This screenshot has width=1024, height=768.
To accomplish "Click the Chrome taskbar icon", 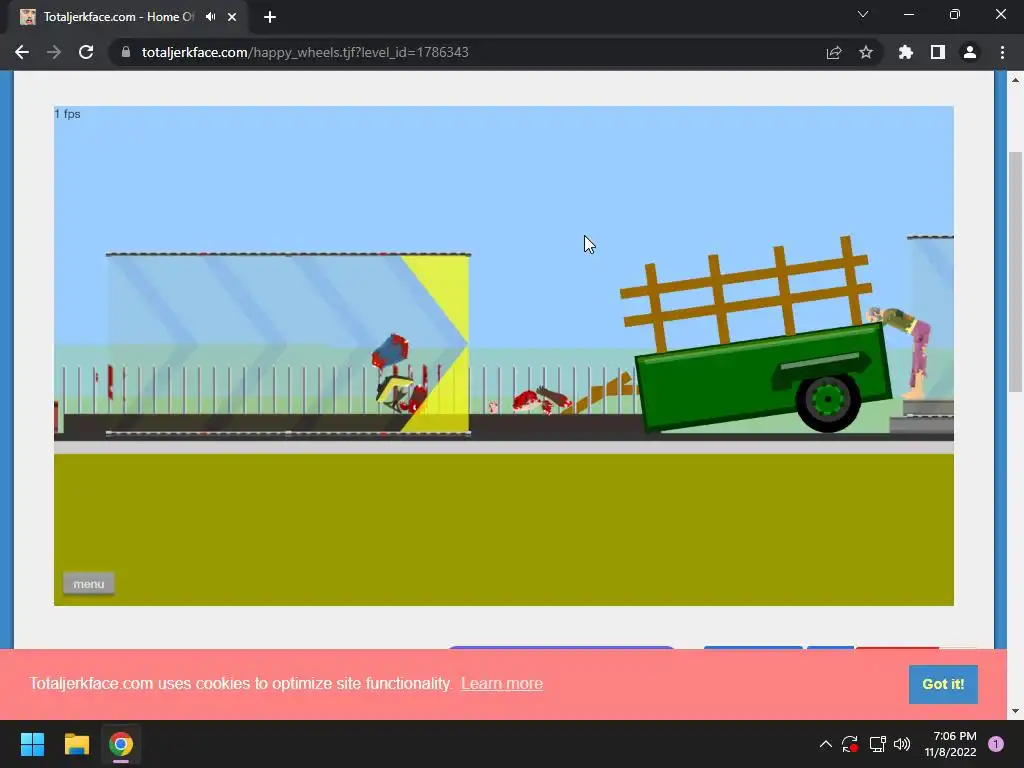I will (121, 744).
